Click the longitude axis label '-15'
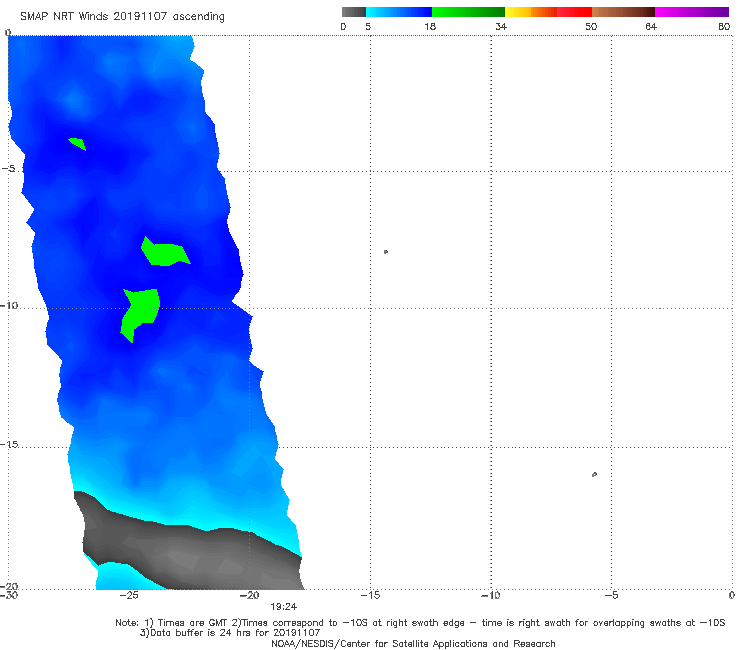The width and height of the screenshot is (740, 650). pyautogui.click(x=370, y=595)
